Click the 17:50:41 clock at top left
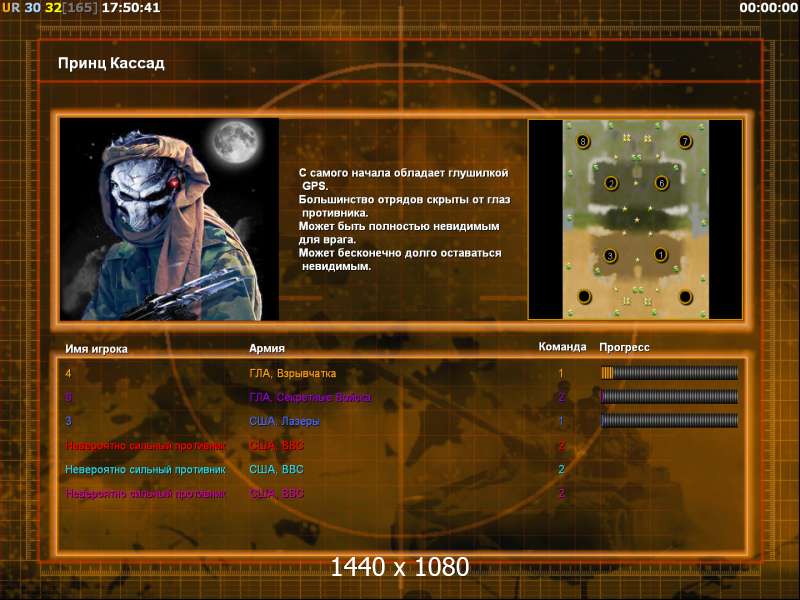The width and height of the screenshot is (800, 600). coord(131,8)
